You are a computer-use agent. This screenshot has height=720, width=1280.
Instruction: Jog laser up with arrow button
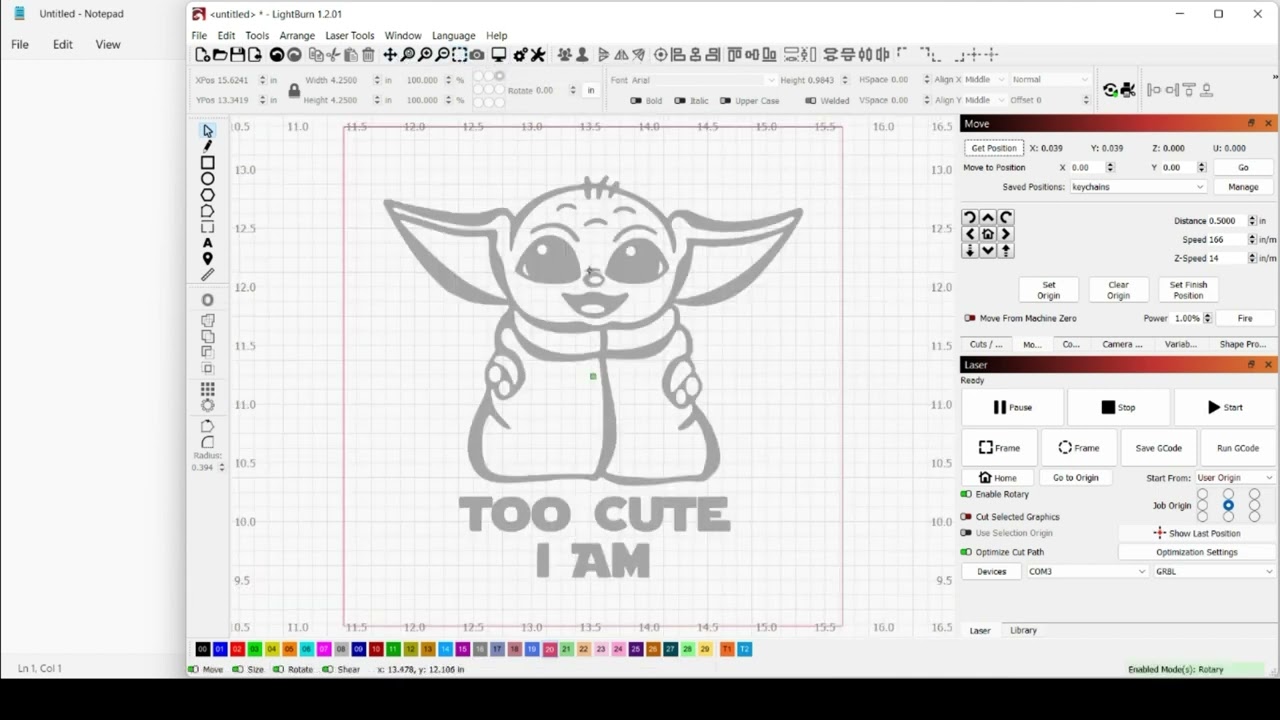pyautogui.click(x=988, y=217)
